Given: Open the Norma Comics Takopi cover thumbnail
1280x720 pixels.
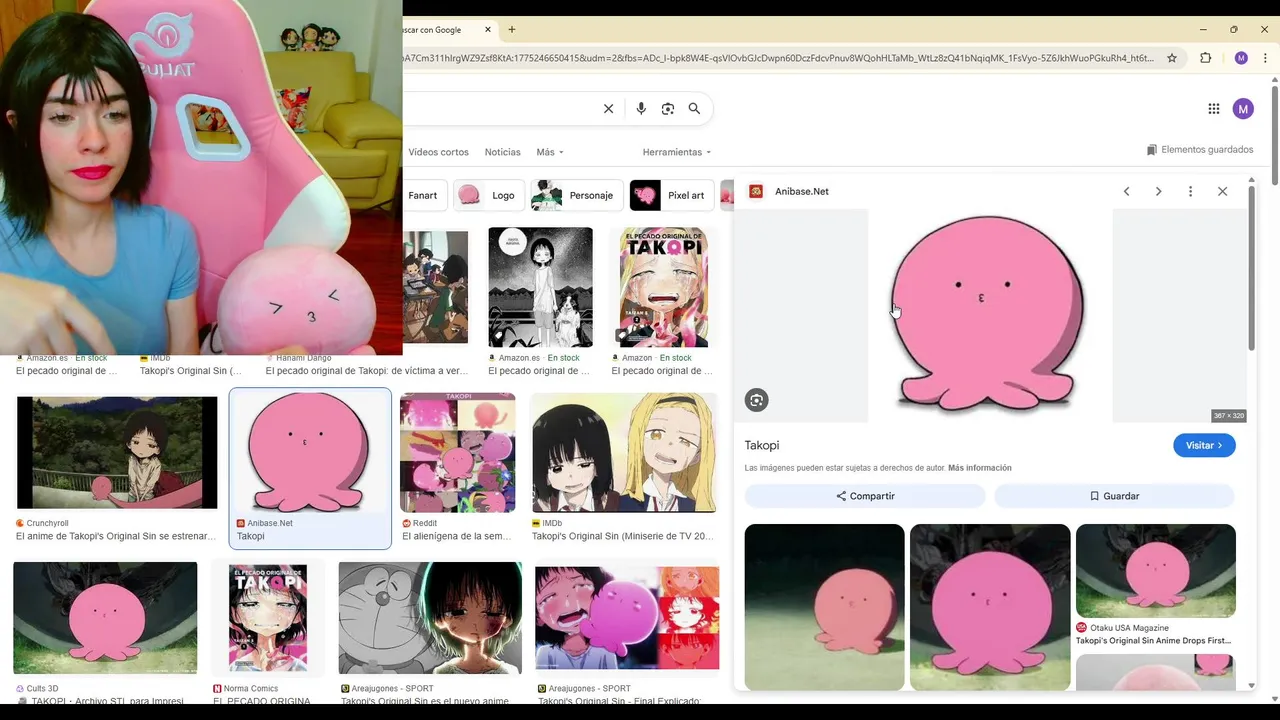Looking at the screenshot, I should [x=268, y=616].
